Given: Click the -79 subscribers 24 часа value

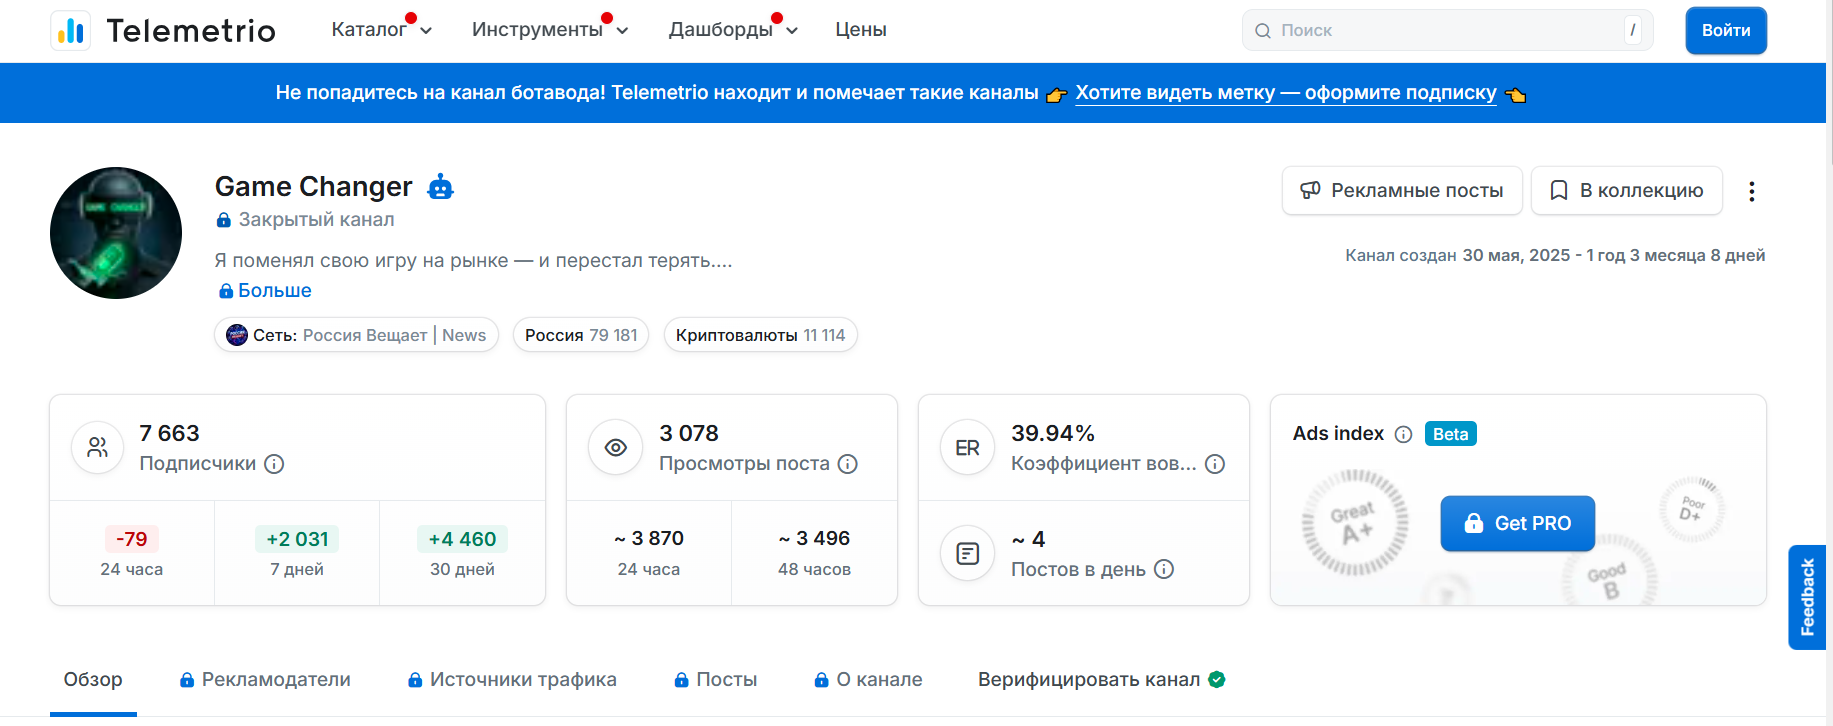Looking at the screenshot, I should pyautogui.click(x=132, y=539).
